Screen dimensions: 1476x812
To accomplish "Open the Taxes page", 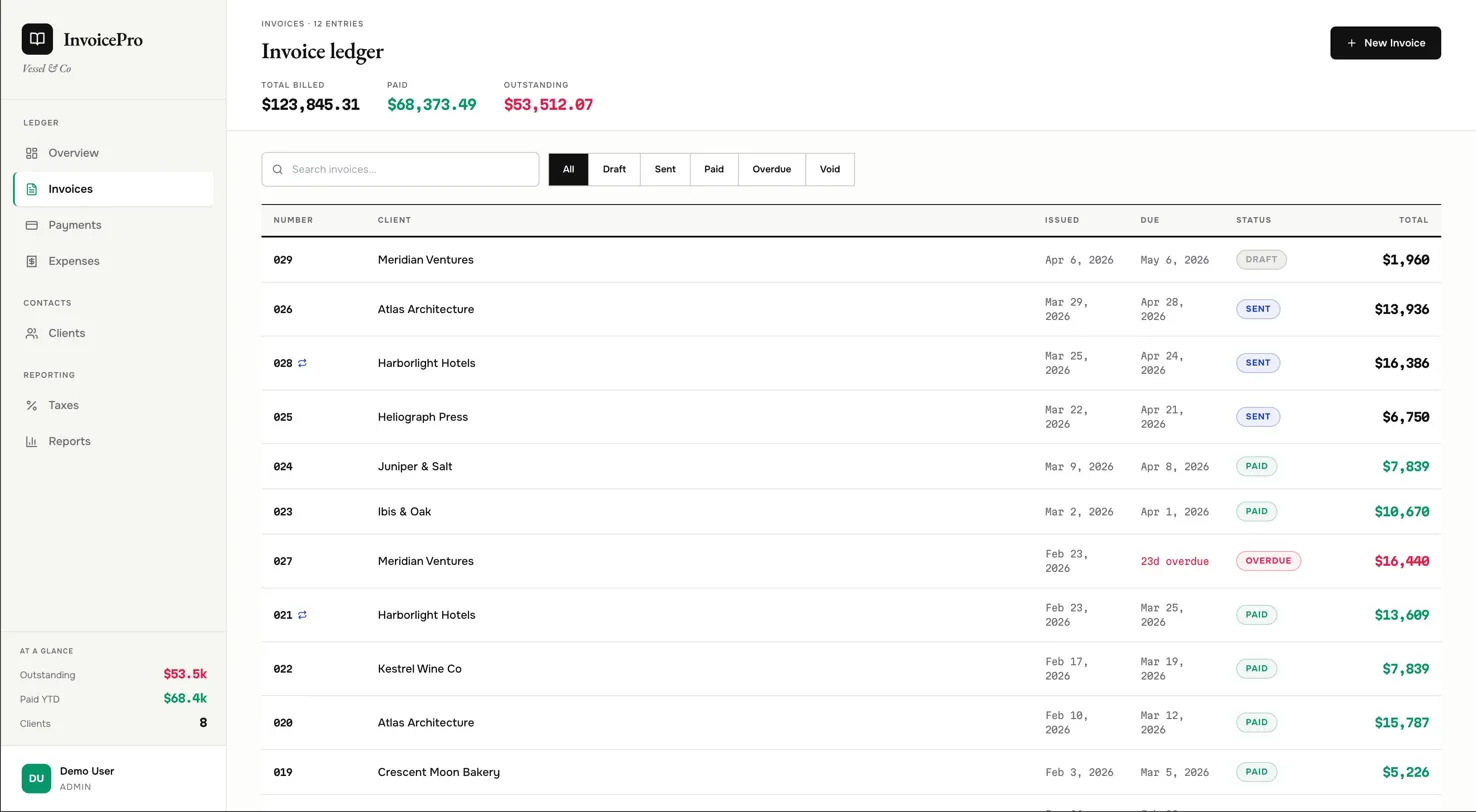I will [x=113, y=405].
